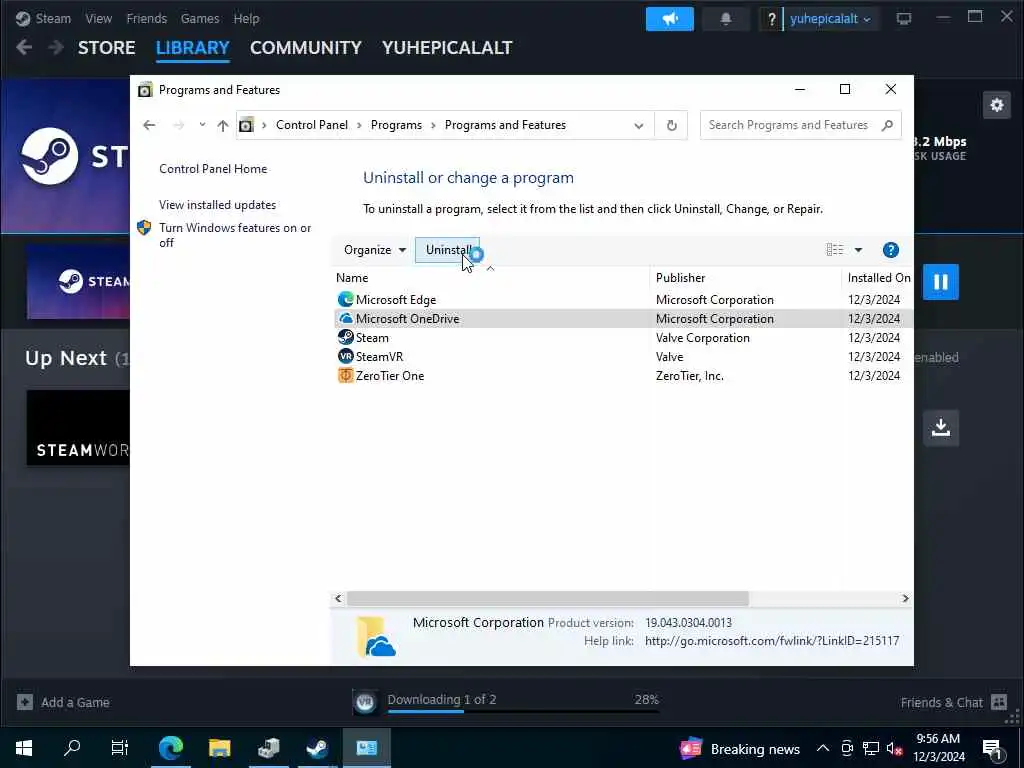Click Control Panel in the breadcrumb
Viewport: 1024px width, 768px height.
[312, 125]
